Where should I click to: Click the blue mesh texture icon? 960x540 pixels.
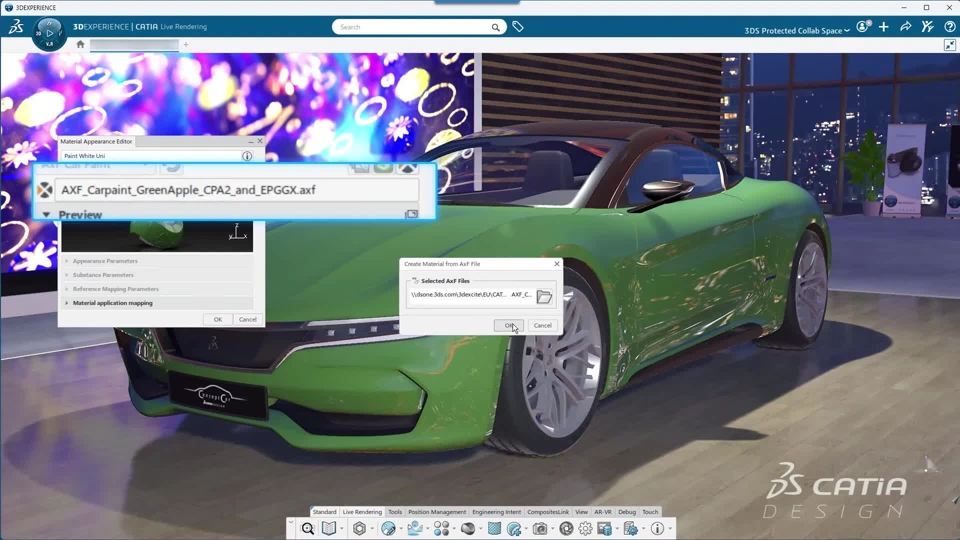(x=494, y=528)
